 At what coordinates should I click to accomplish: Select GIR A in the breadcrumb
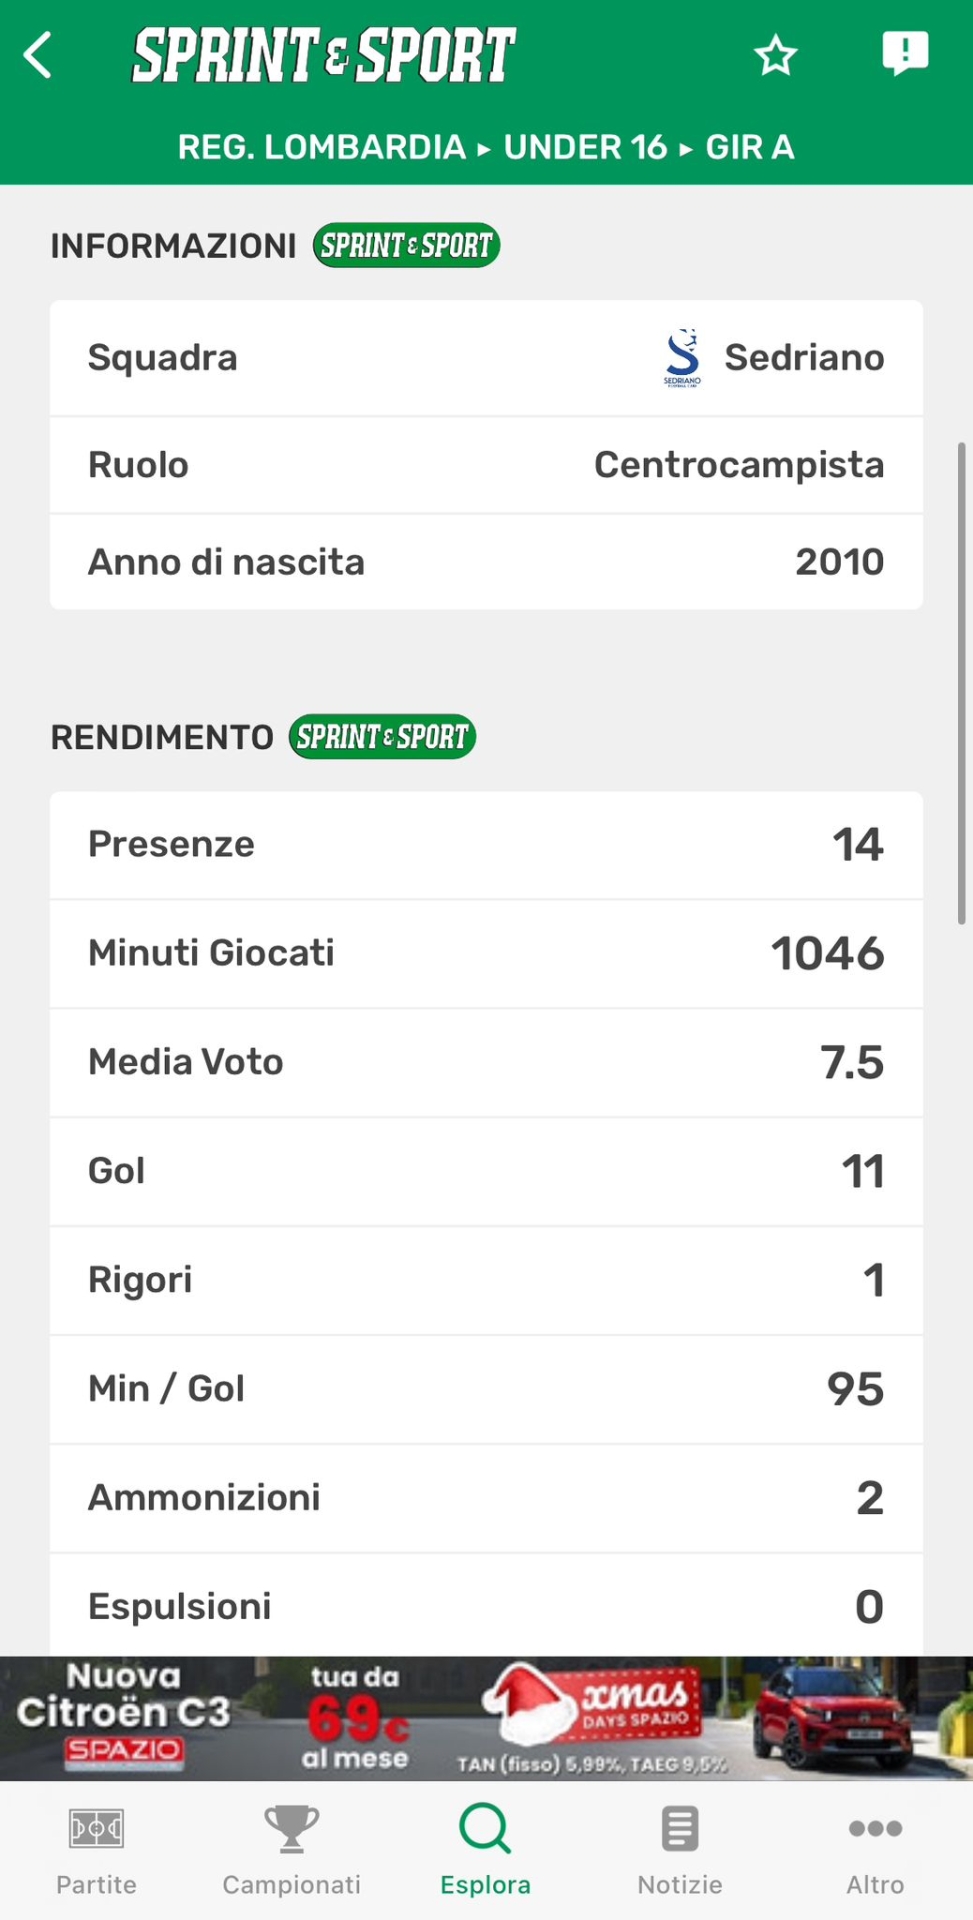[x=750, y=147]
